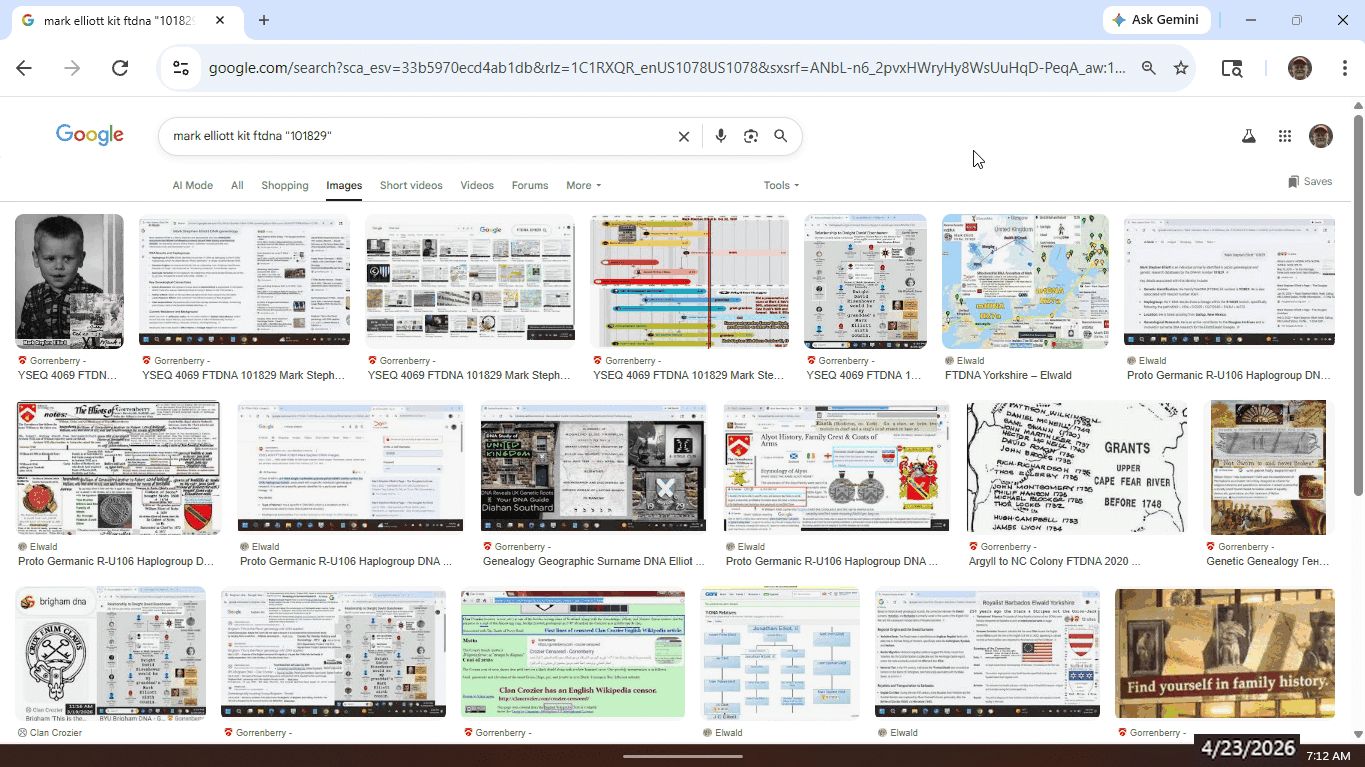
Task: Click the voice search microphone icon
Action: pyautogui.click(x=720, y=136)
